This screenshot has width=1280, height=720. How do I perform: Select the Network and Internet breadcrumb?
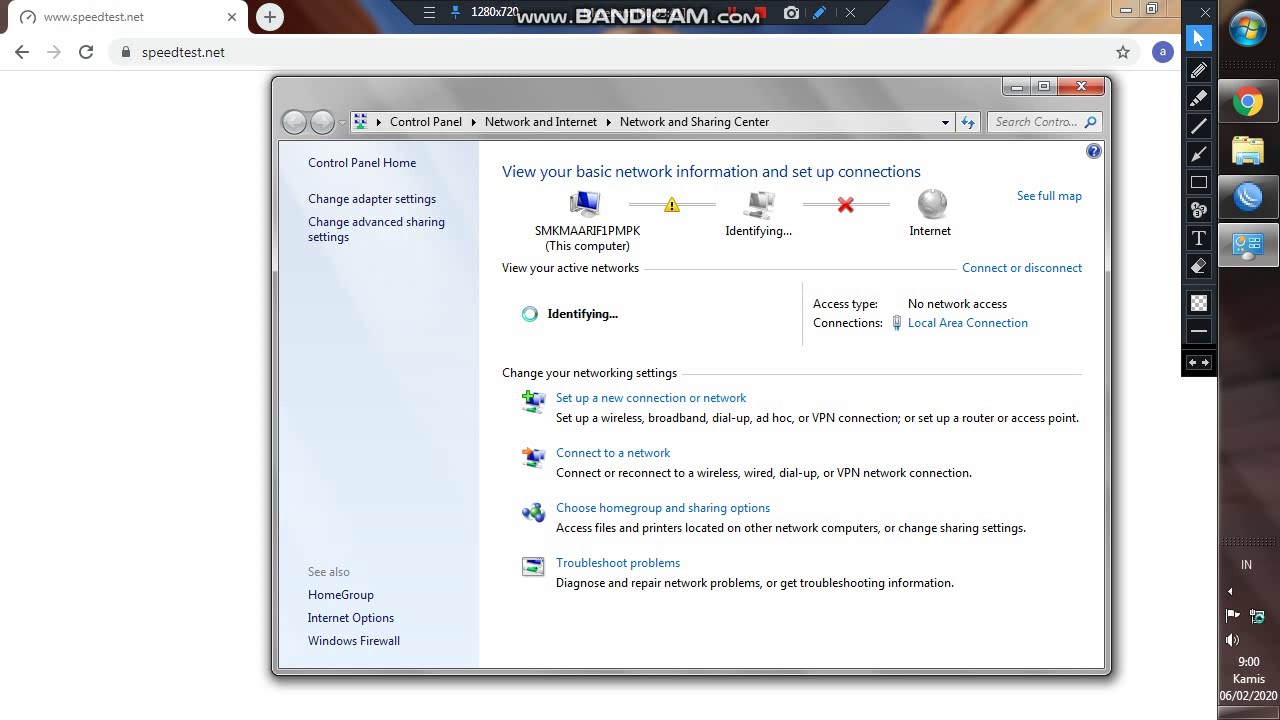pos(540,122)
